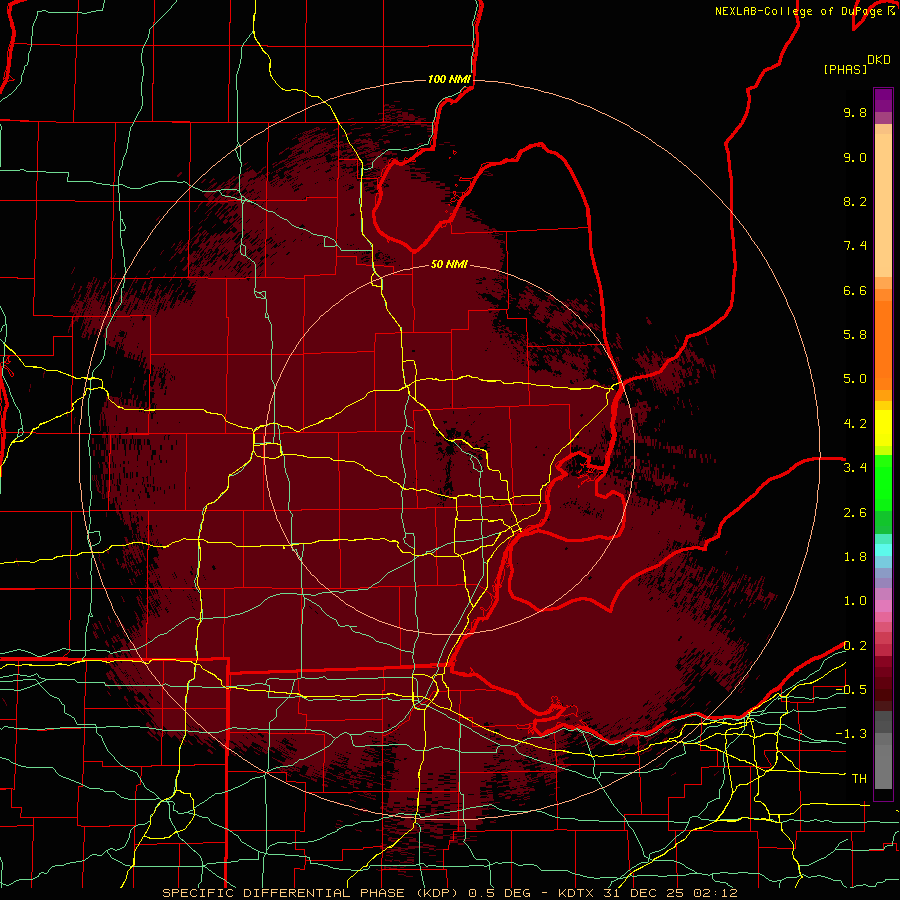Pick the bright green legend color band
900x900 pixels.
pyautogui.click(x=883, y=482)
